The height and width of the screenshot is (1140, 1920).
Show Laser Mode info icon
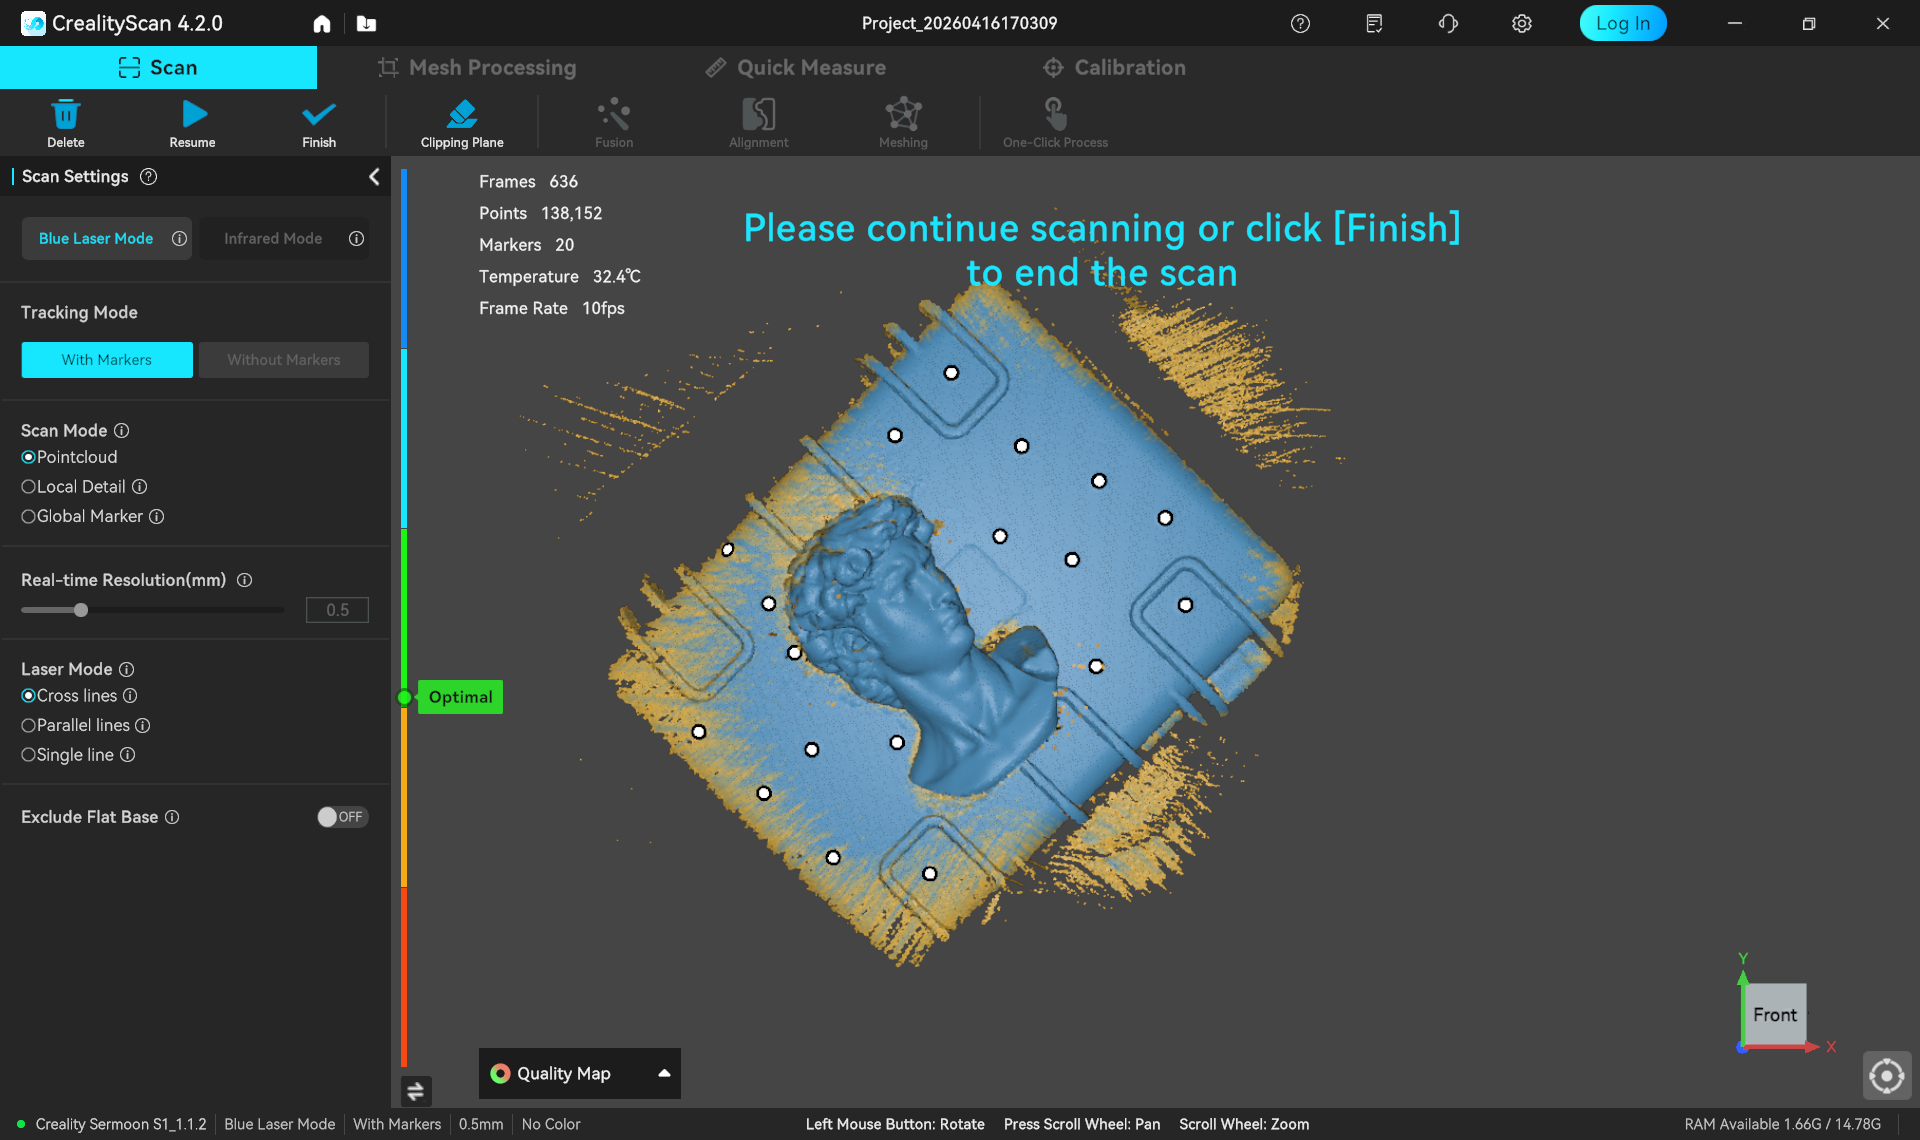(126, 670)
